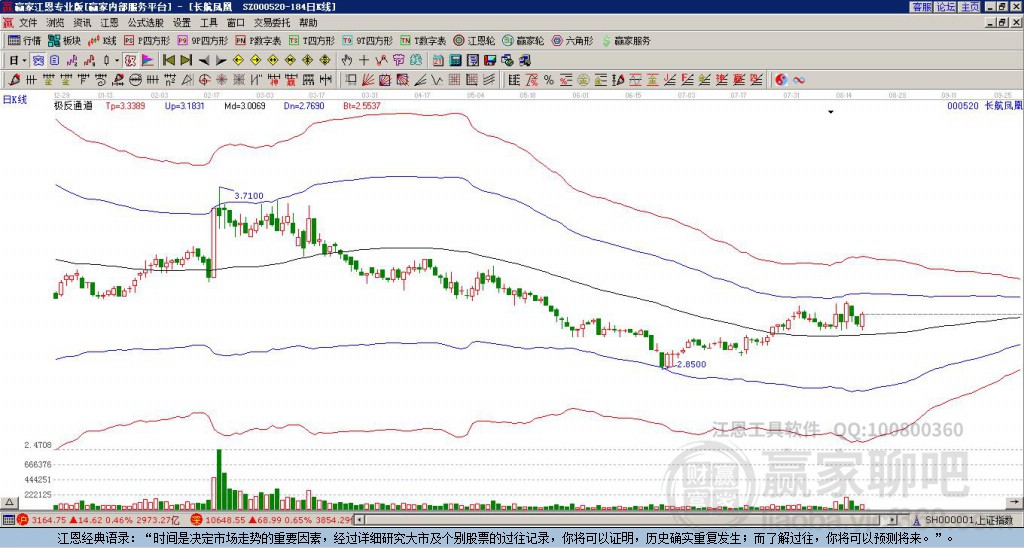Viewport: 1024px width, 548px height.
Task: Open the 浏览 menu
Action: tap(56, 23)
